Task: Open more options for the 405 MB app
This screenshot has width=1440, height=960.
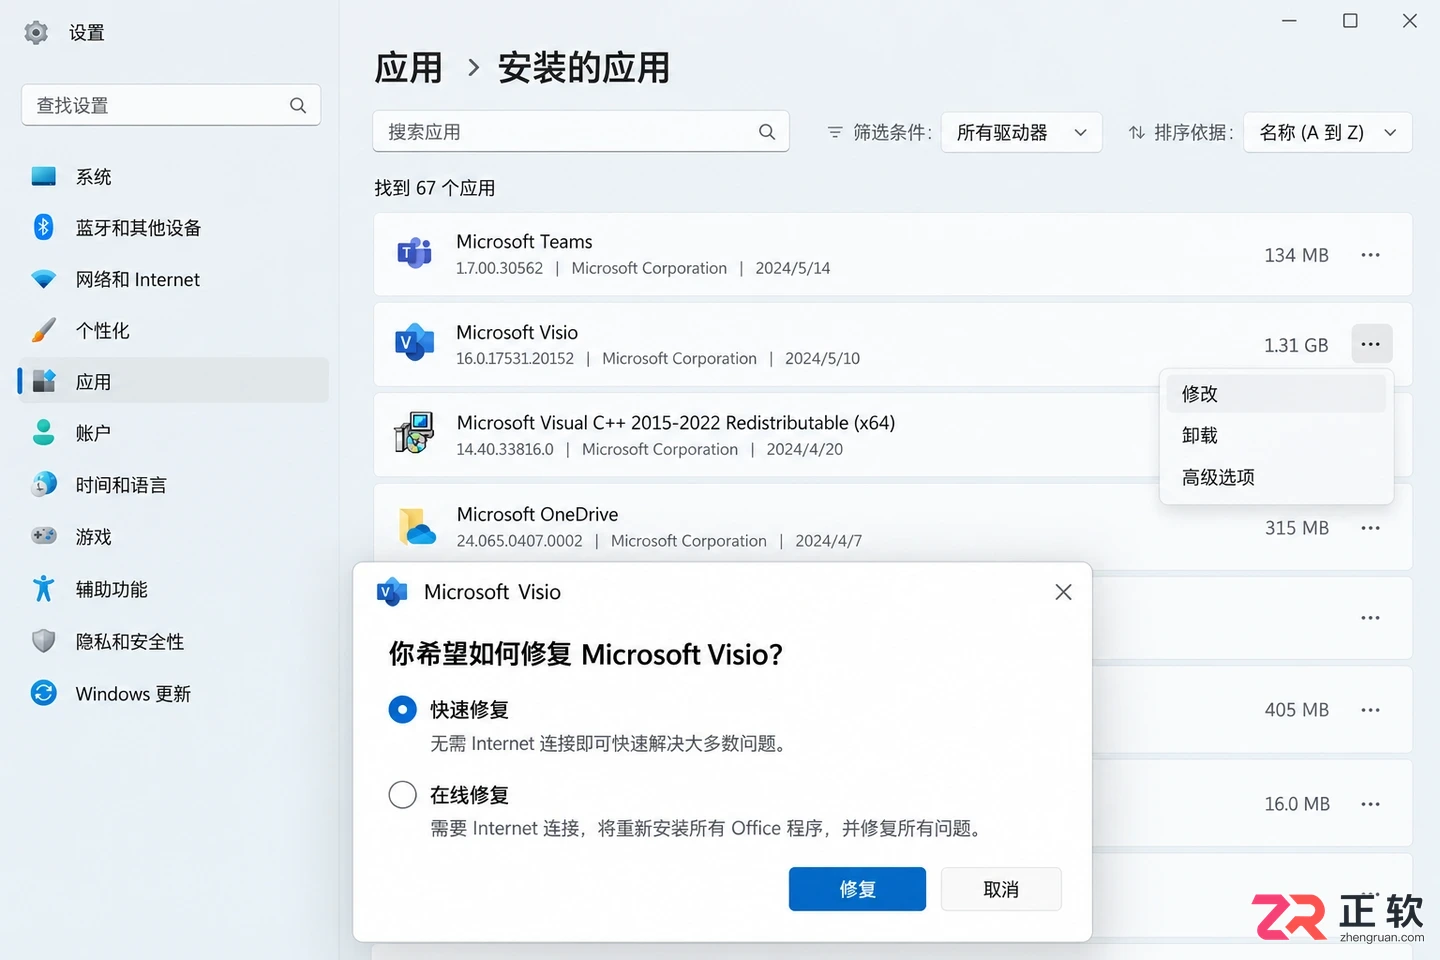Action: click(x=1370, y=710)
